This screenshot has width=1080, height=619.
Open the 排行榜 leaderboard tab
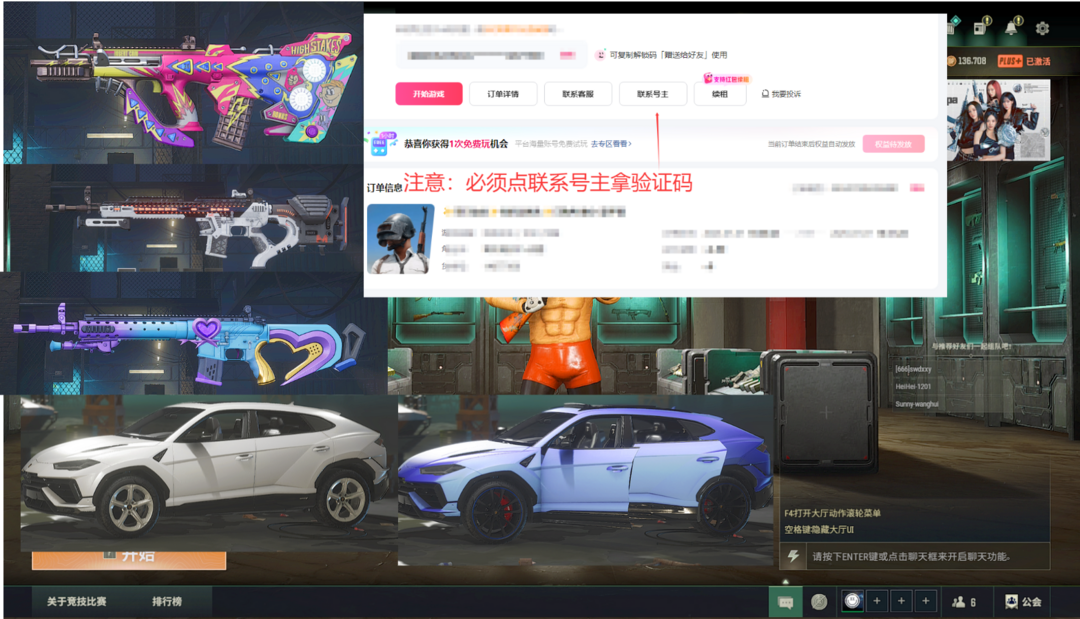pos(167,602)
